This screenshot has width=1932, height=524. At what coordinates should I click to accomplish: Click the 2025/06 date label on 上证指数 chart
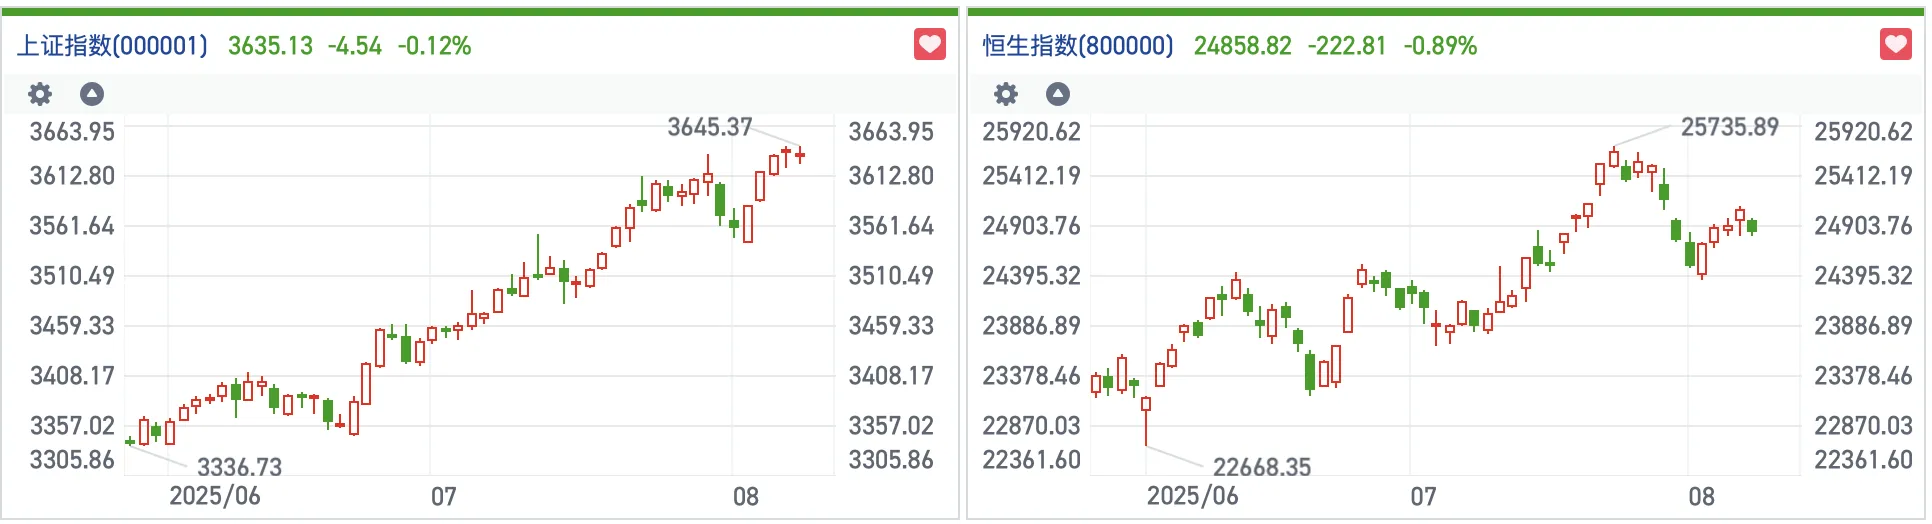click(x=214, y=496)
